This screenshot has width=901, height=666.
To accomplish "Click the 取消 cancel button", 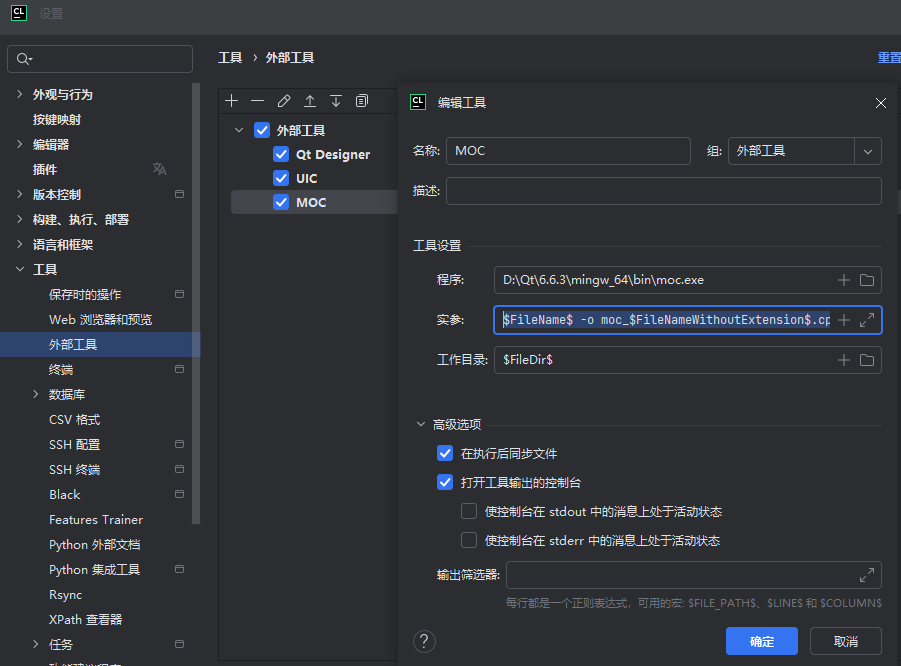I will click(x=845, y=641).
